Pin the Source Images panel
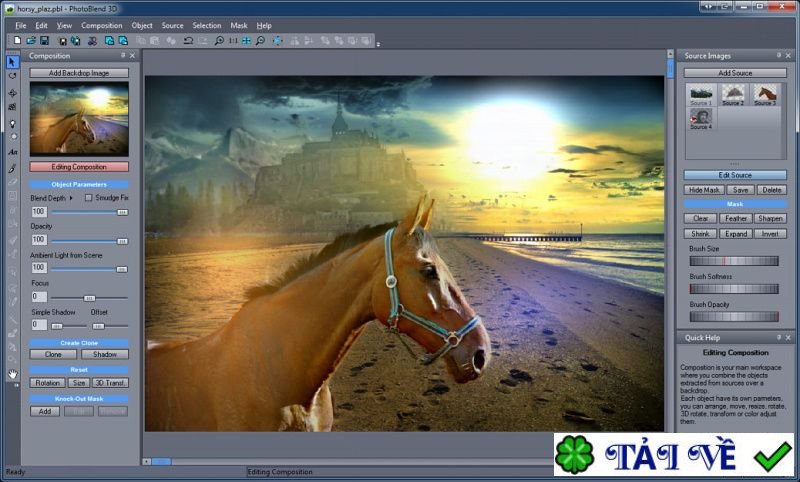 (779, 55)
